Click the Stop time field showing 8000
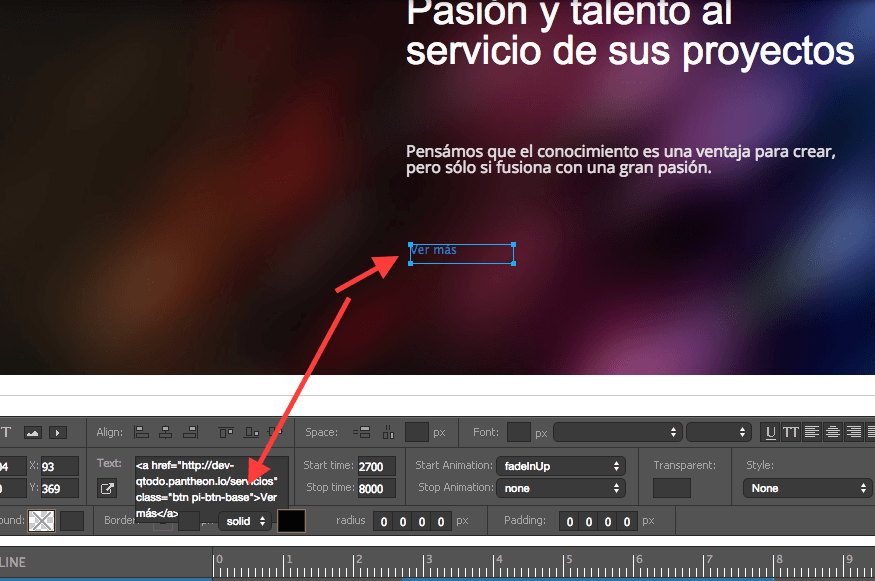 click(x=376, y=488)
